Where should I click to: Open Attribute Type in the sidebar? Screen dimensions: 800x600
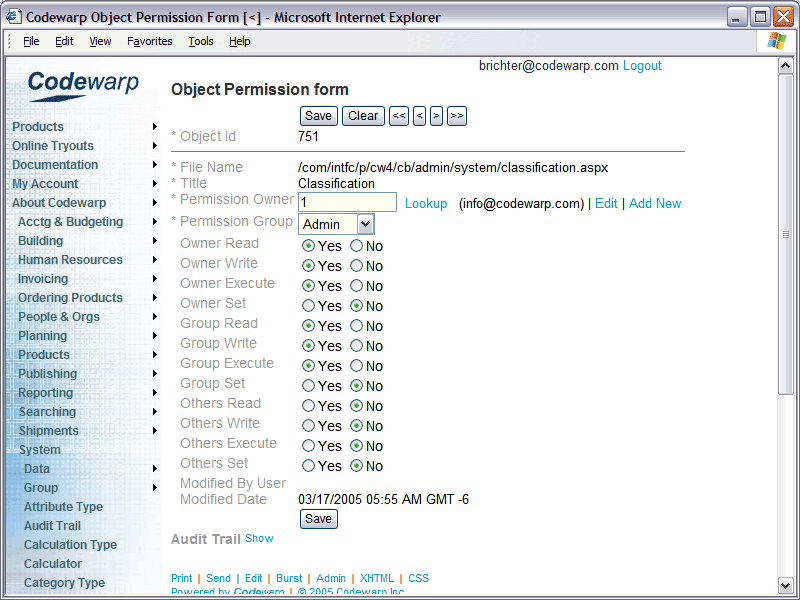point(63,507)
